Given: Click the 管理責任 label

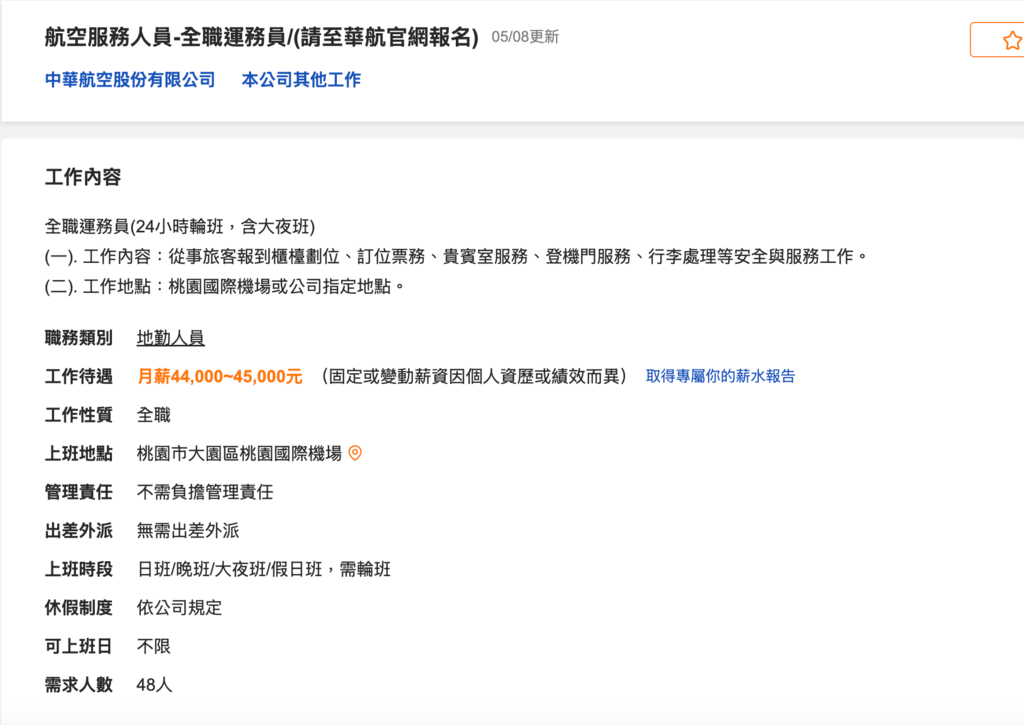Looking at the screenshot, I should (78, 492).
